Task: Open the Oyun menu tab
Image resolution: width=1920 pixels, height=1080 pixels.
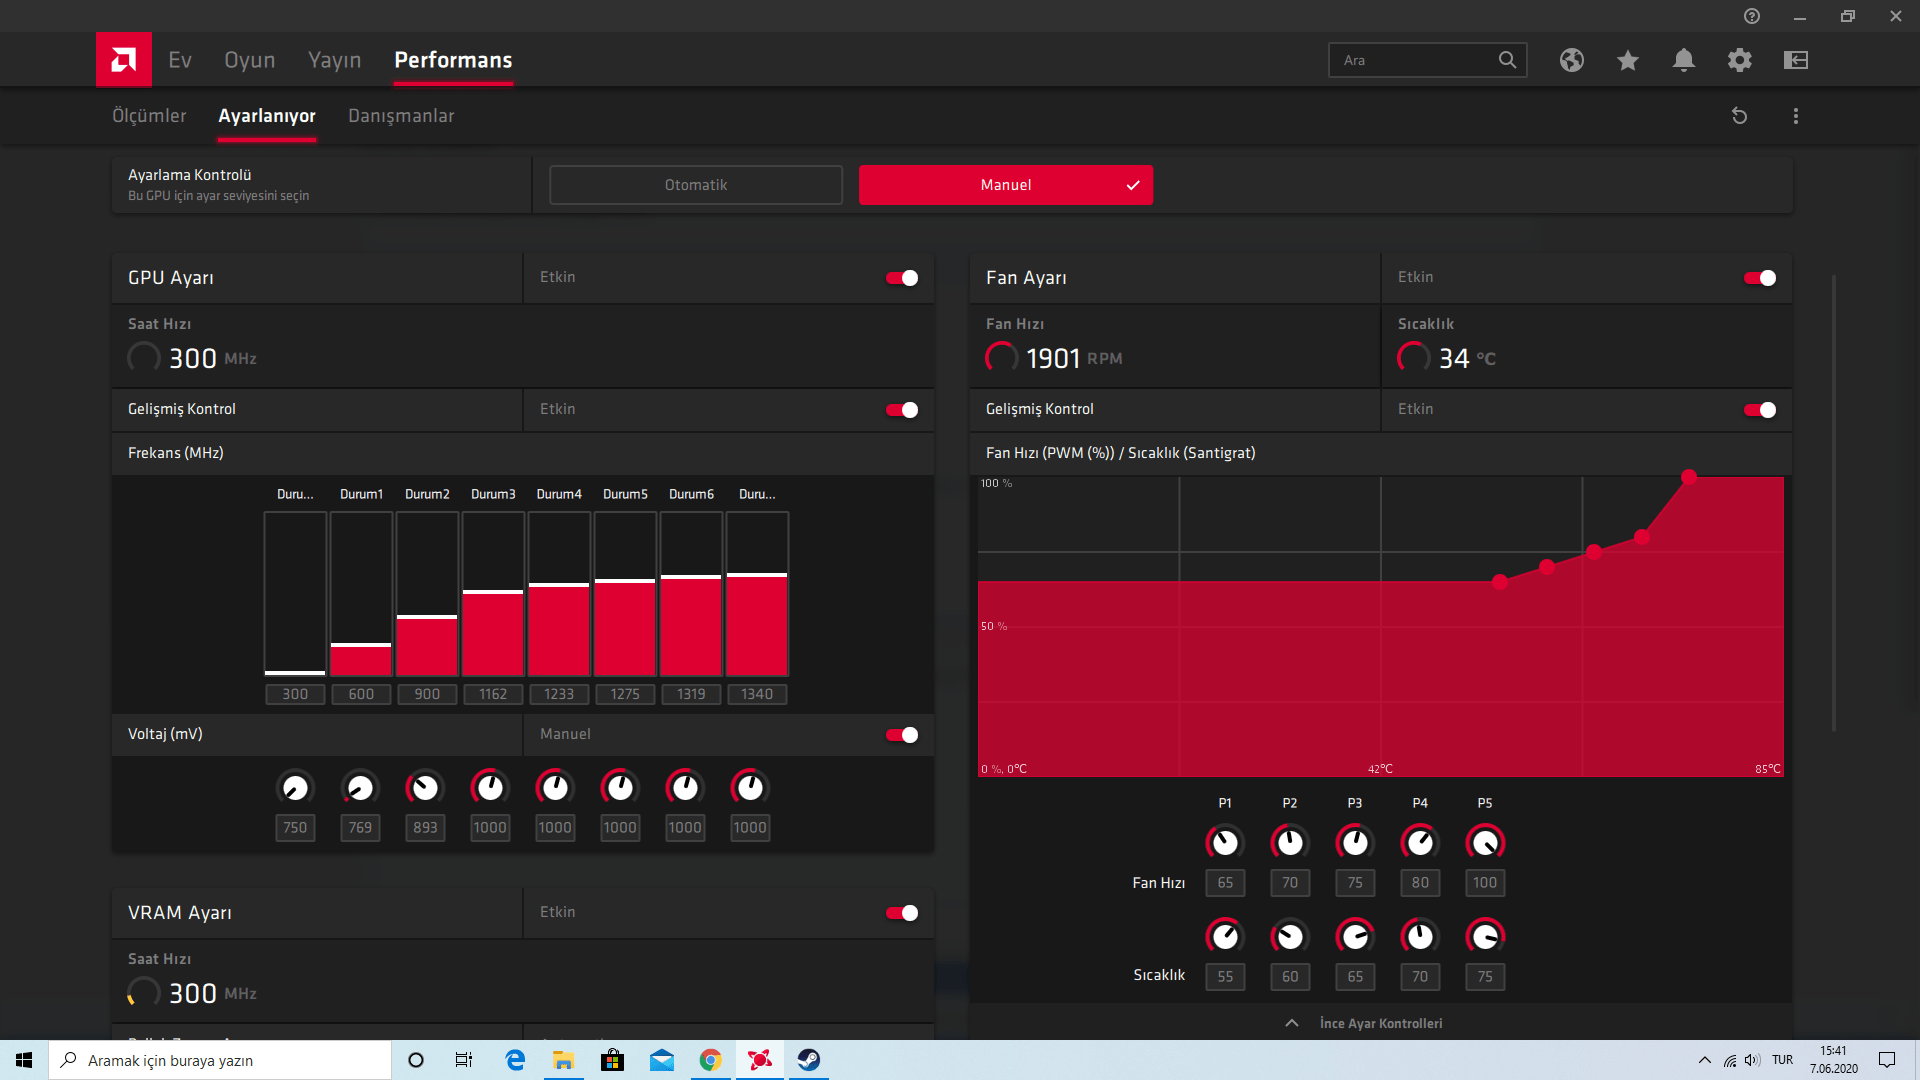Action: (x=249, y=60)
